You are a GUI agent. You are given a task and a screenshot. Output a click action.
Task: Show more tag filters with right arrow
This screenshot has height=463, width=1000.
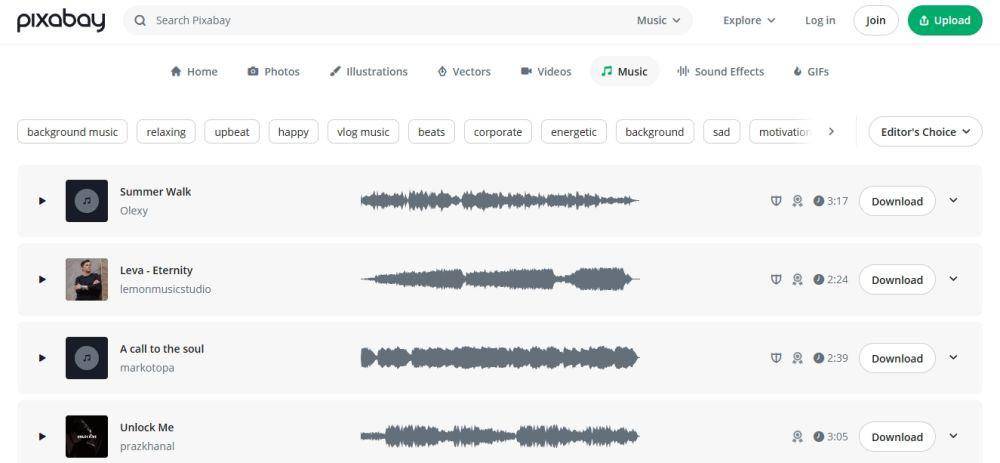pos(830,131)
